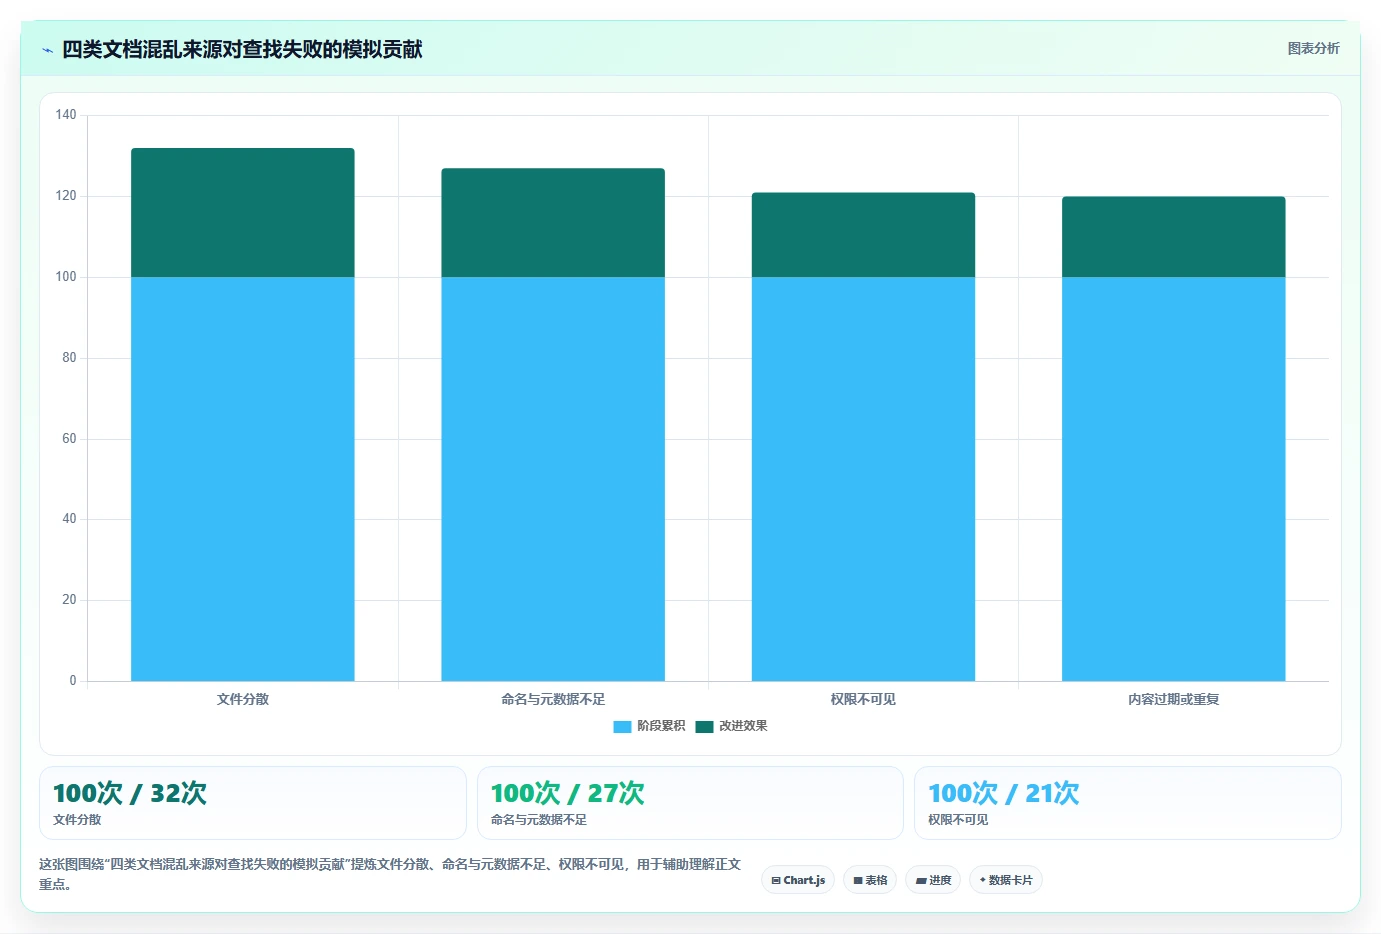
Task: Click the dark green 内容过期或重复 bar segment
Action: [x=1174, y=237]
